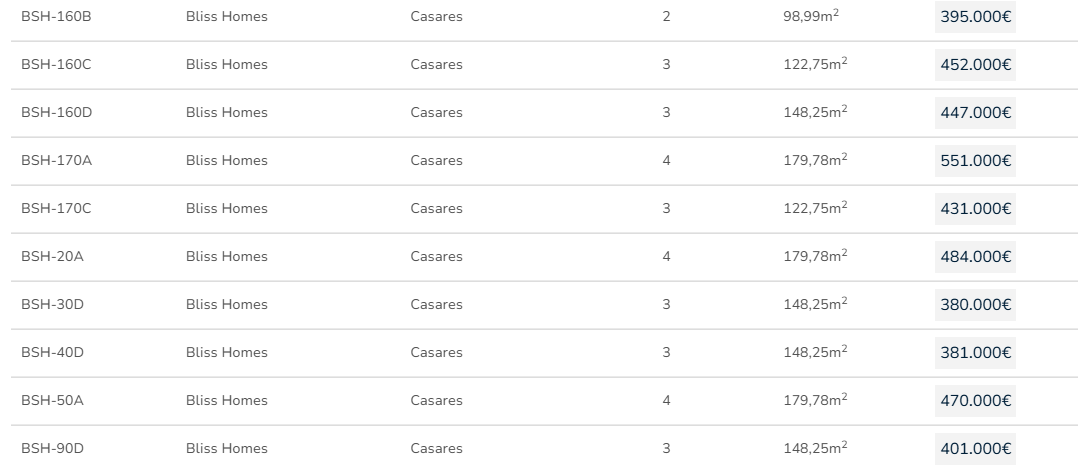Click reference BSH-170C
The image size is (1078, 472).
[x=56, y=209]
